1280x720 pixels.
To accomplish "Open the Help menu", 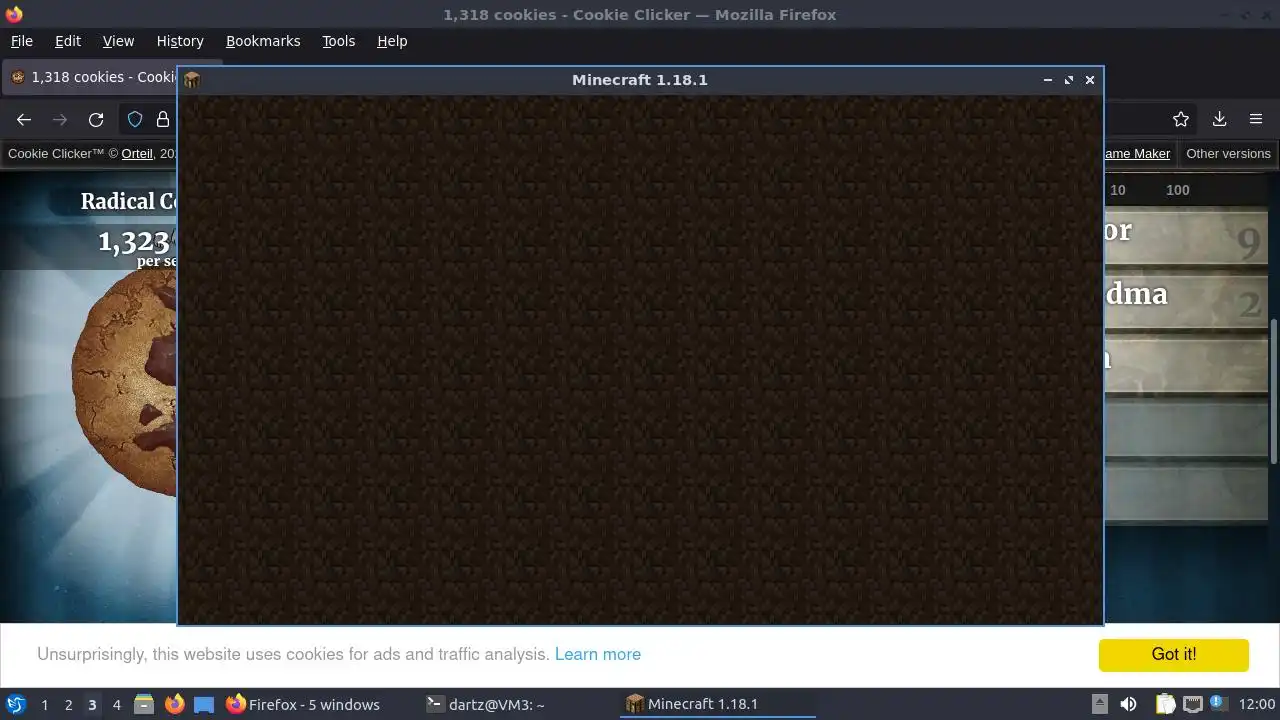I will [x=392, y=41].
